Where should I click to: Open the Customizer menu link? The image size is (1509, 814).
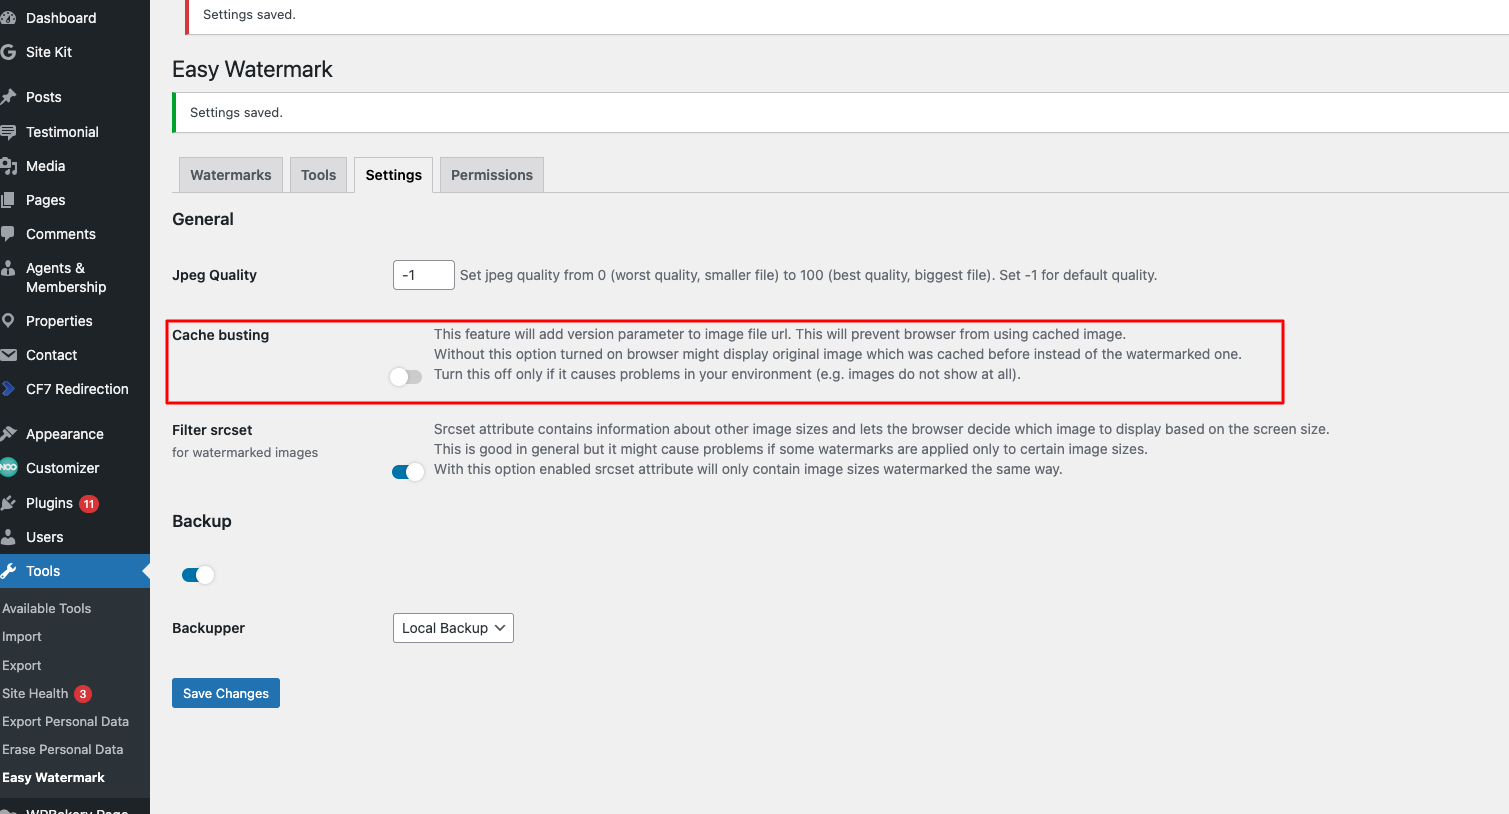[62, 468]
